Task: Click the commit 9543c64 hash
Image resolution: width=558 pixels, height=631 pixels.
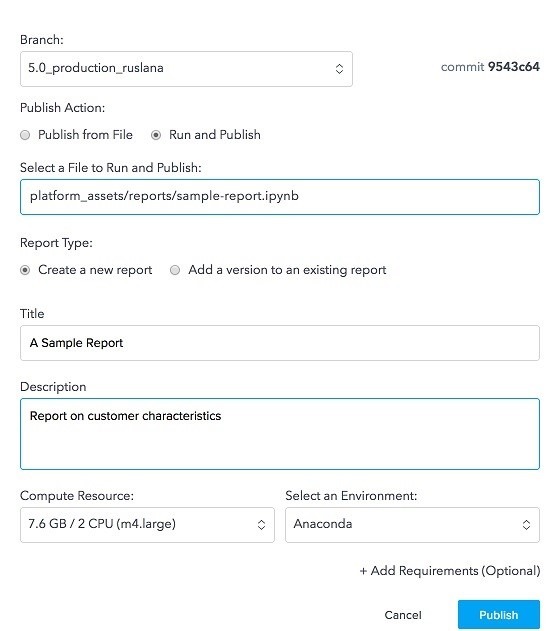Action: pos(514,67)
